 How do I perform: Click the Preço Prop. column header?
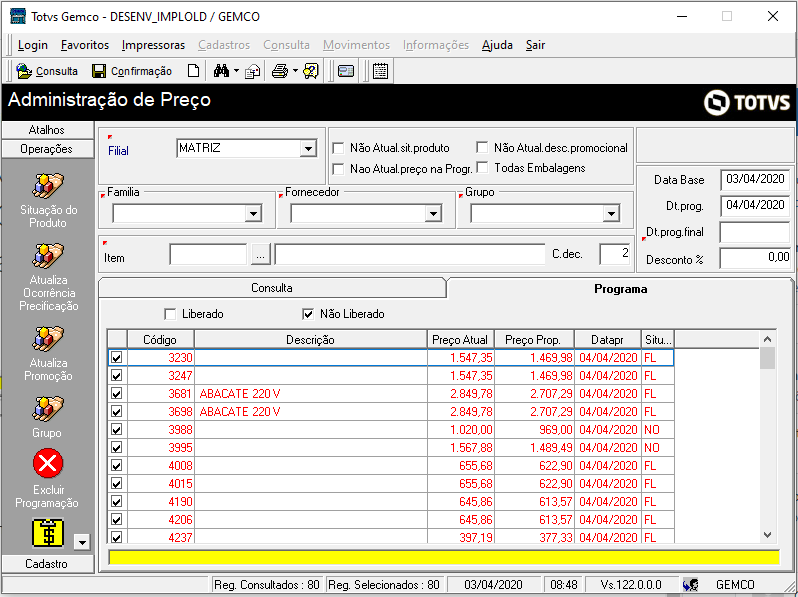[x=534, y=339]
